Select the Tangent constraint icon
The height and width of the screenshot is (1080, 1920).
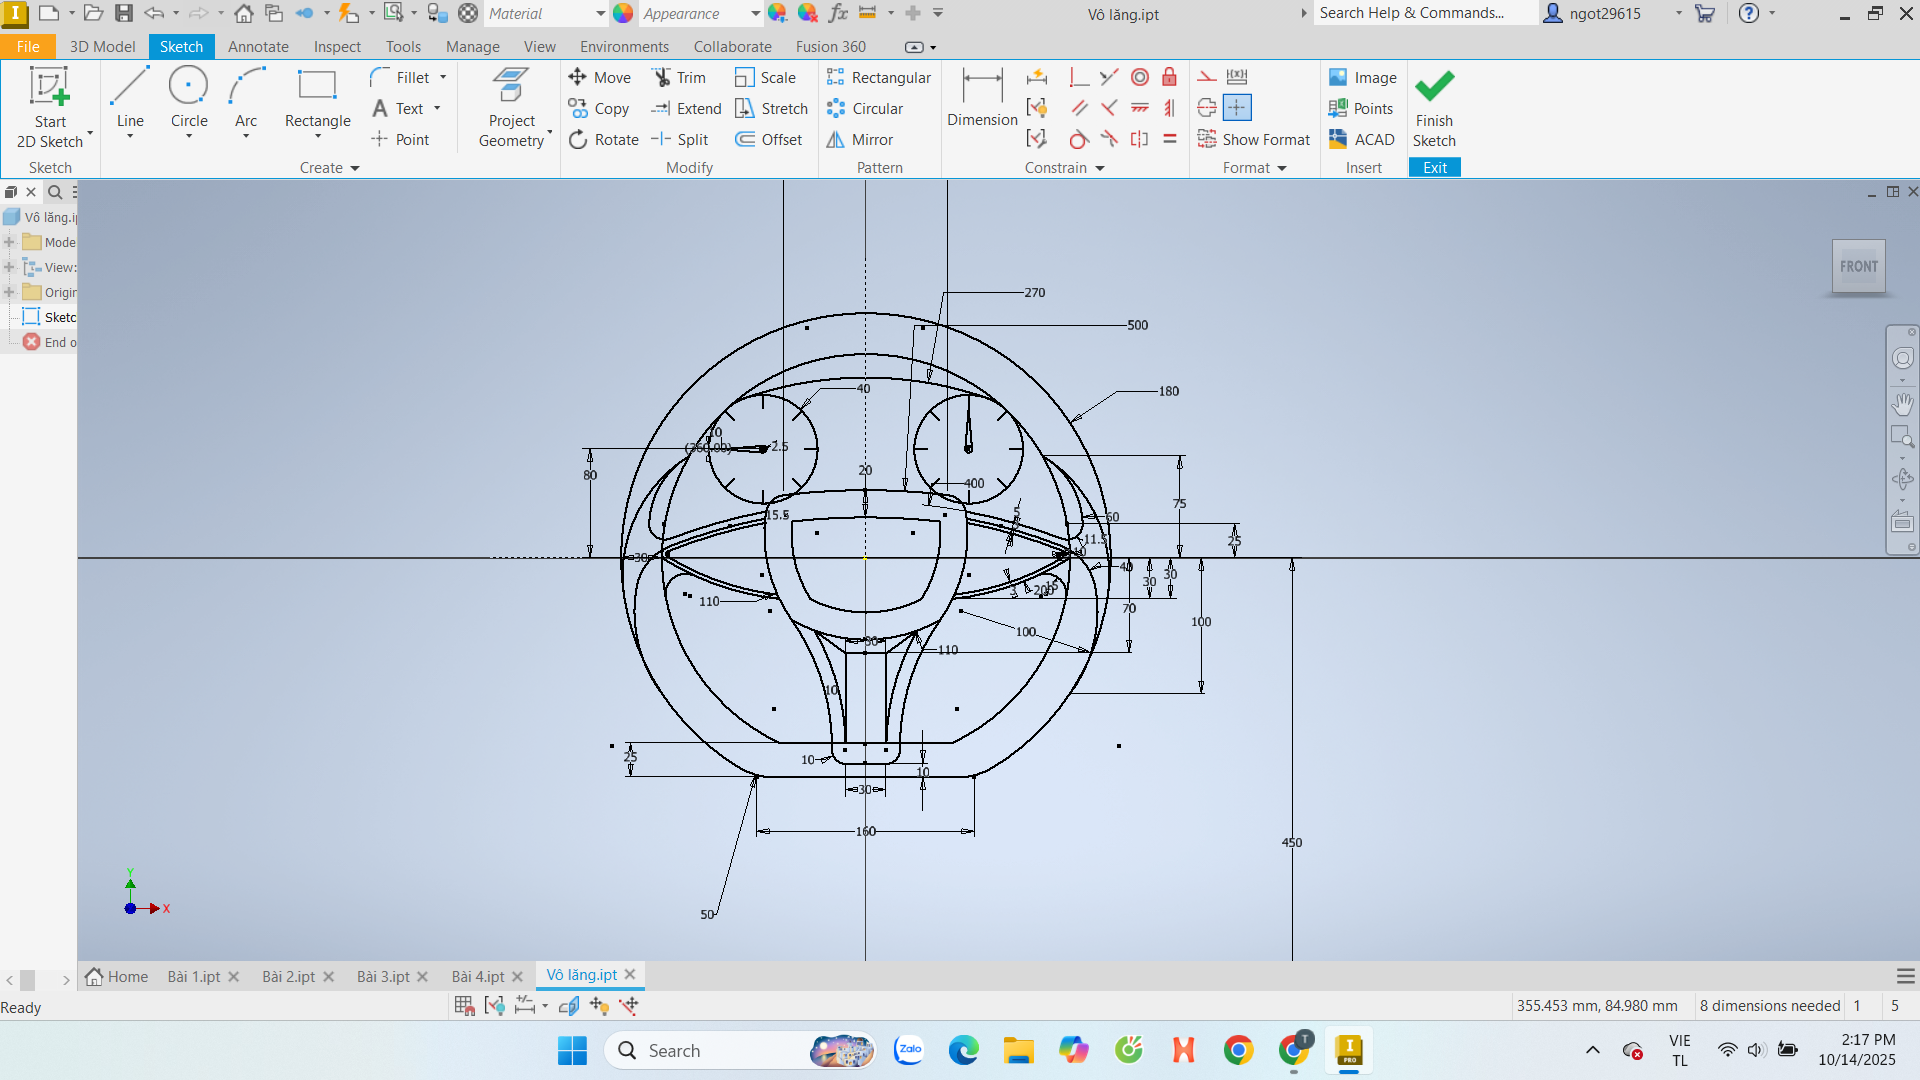pos(1078,139)
